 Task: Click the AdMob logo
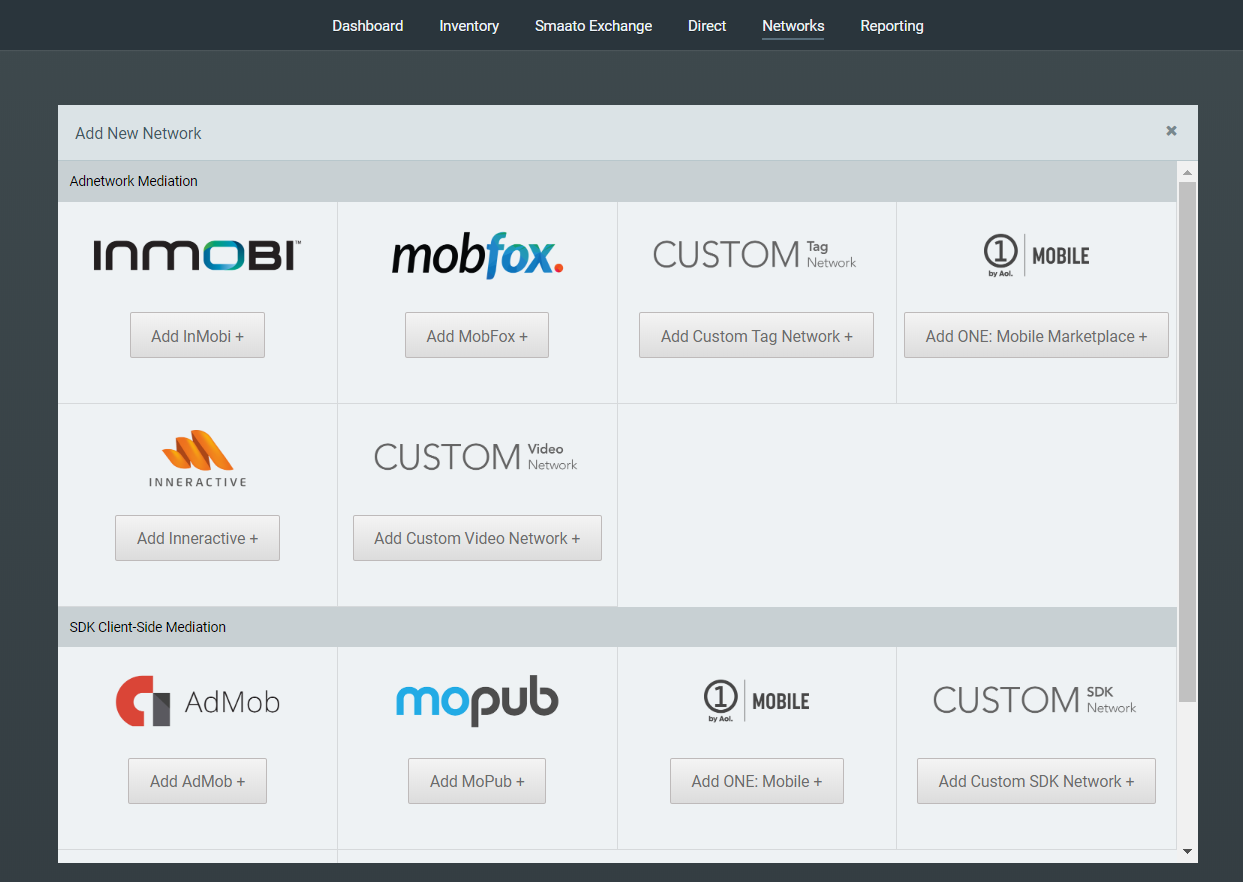tap(198, 701)
